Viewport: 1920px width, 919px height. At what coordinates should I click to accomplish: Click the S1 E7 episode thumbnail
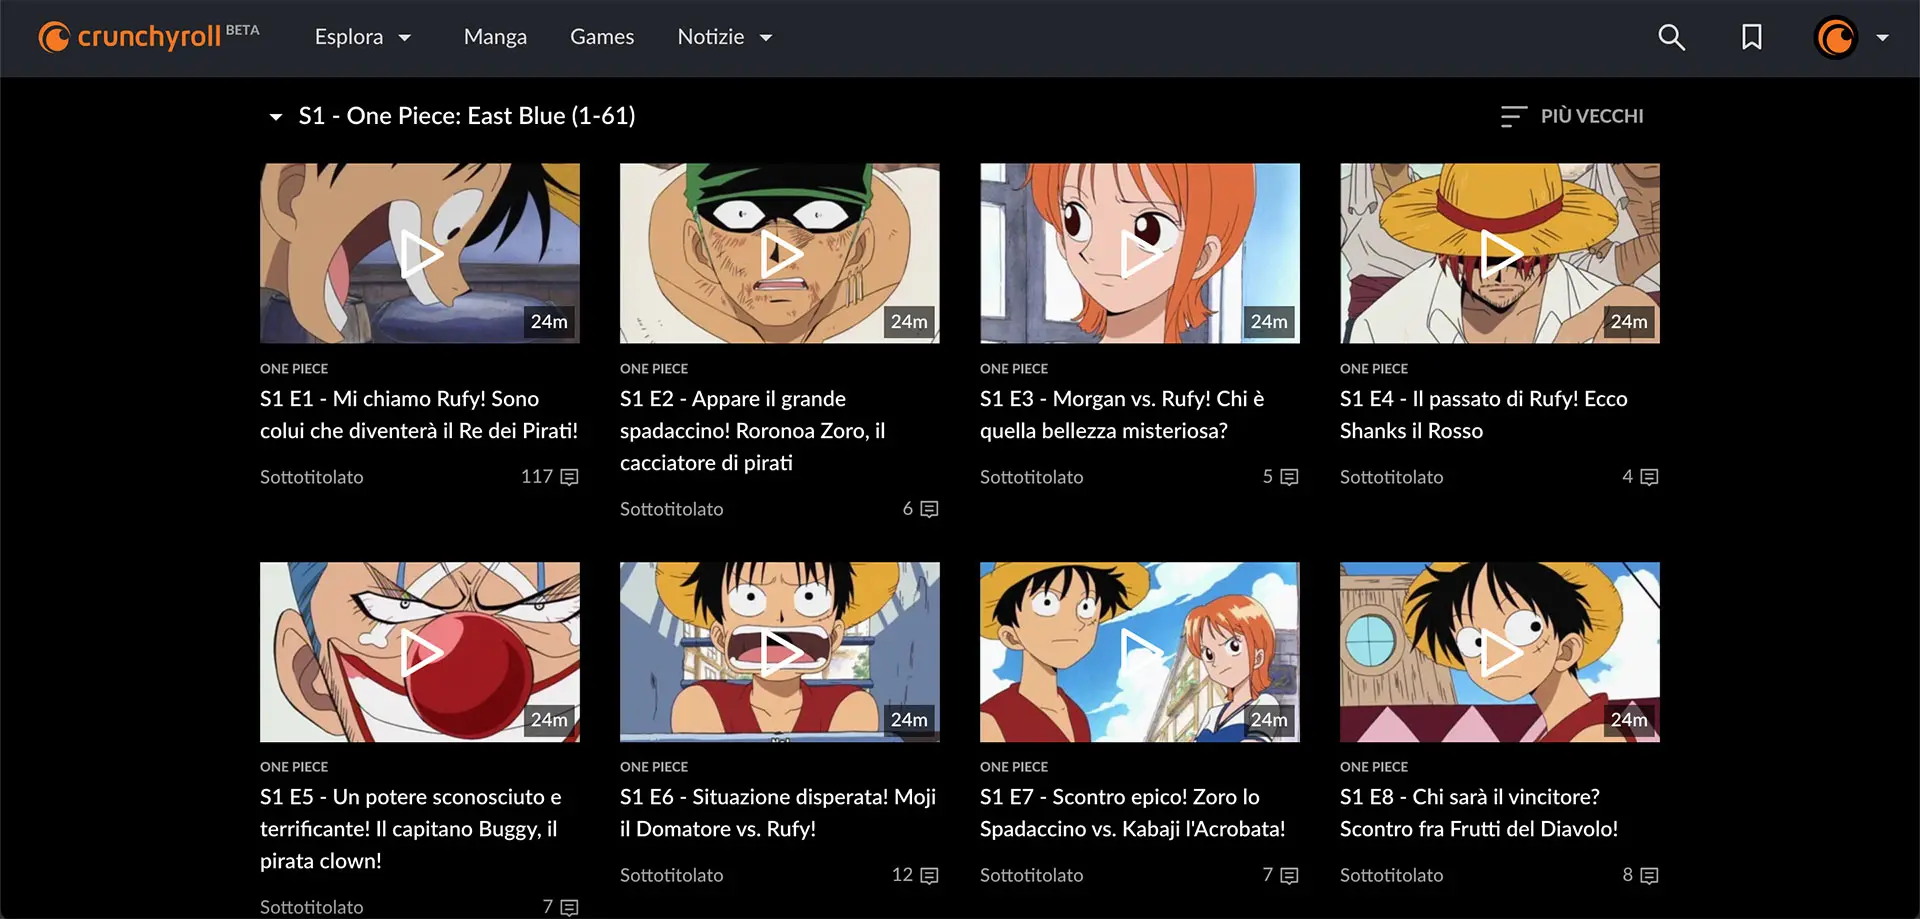click(1139, 652)
